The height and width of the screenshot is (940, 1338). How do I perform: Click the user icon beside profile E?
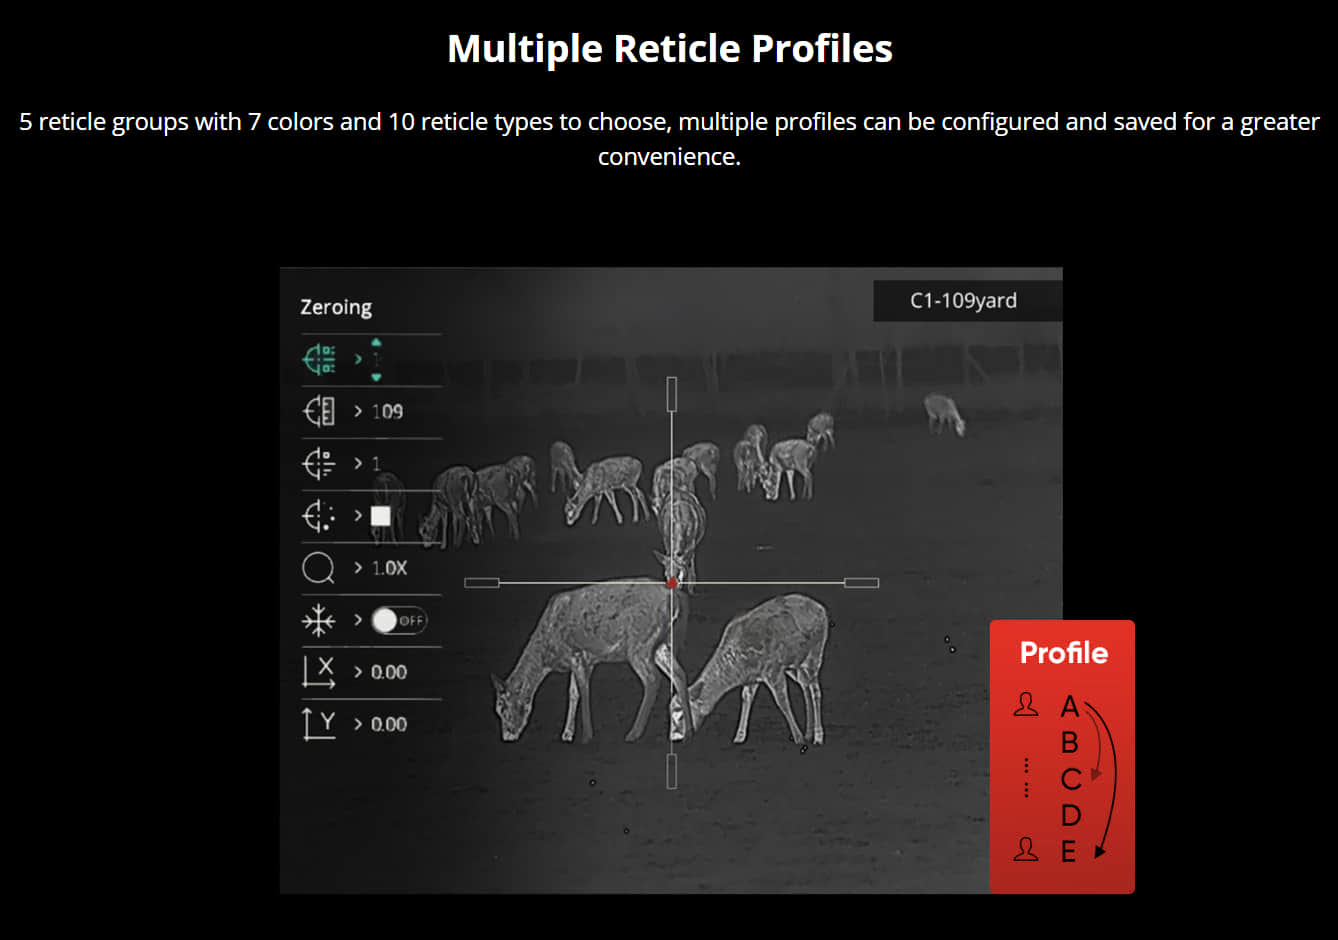click(x=1026, y=850)
